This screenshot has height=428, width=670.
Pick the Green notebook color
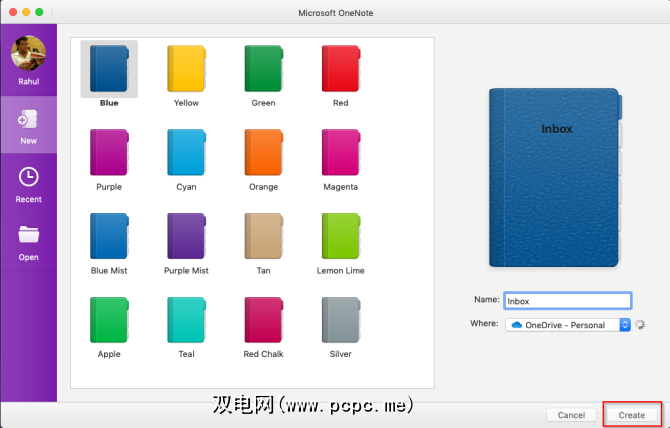264,69
